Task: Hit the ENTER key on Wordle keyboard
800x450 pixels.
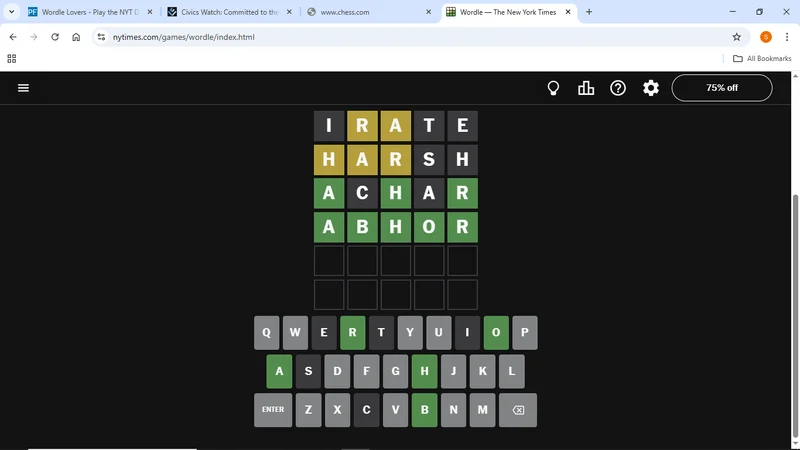Action: point(273,410)
